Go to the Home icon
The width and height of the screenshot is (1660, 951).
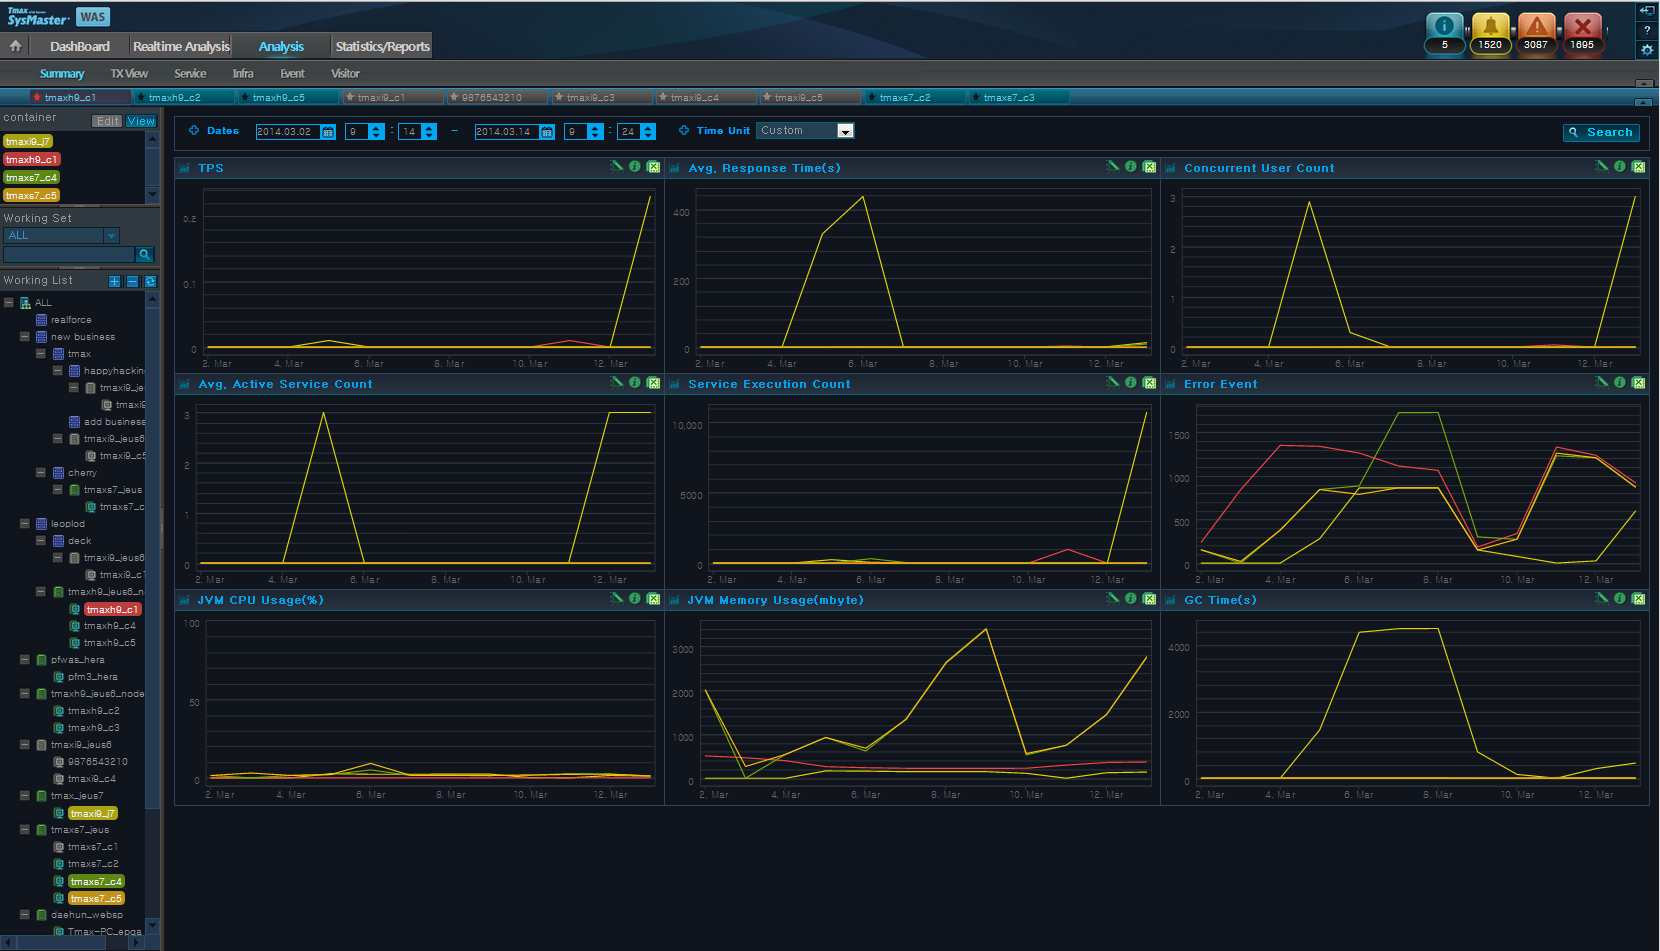(15, 46)
